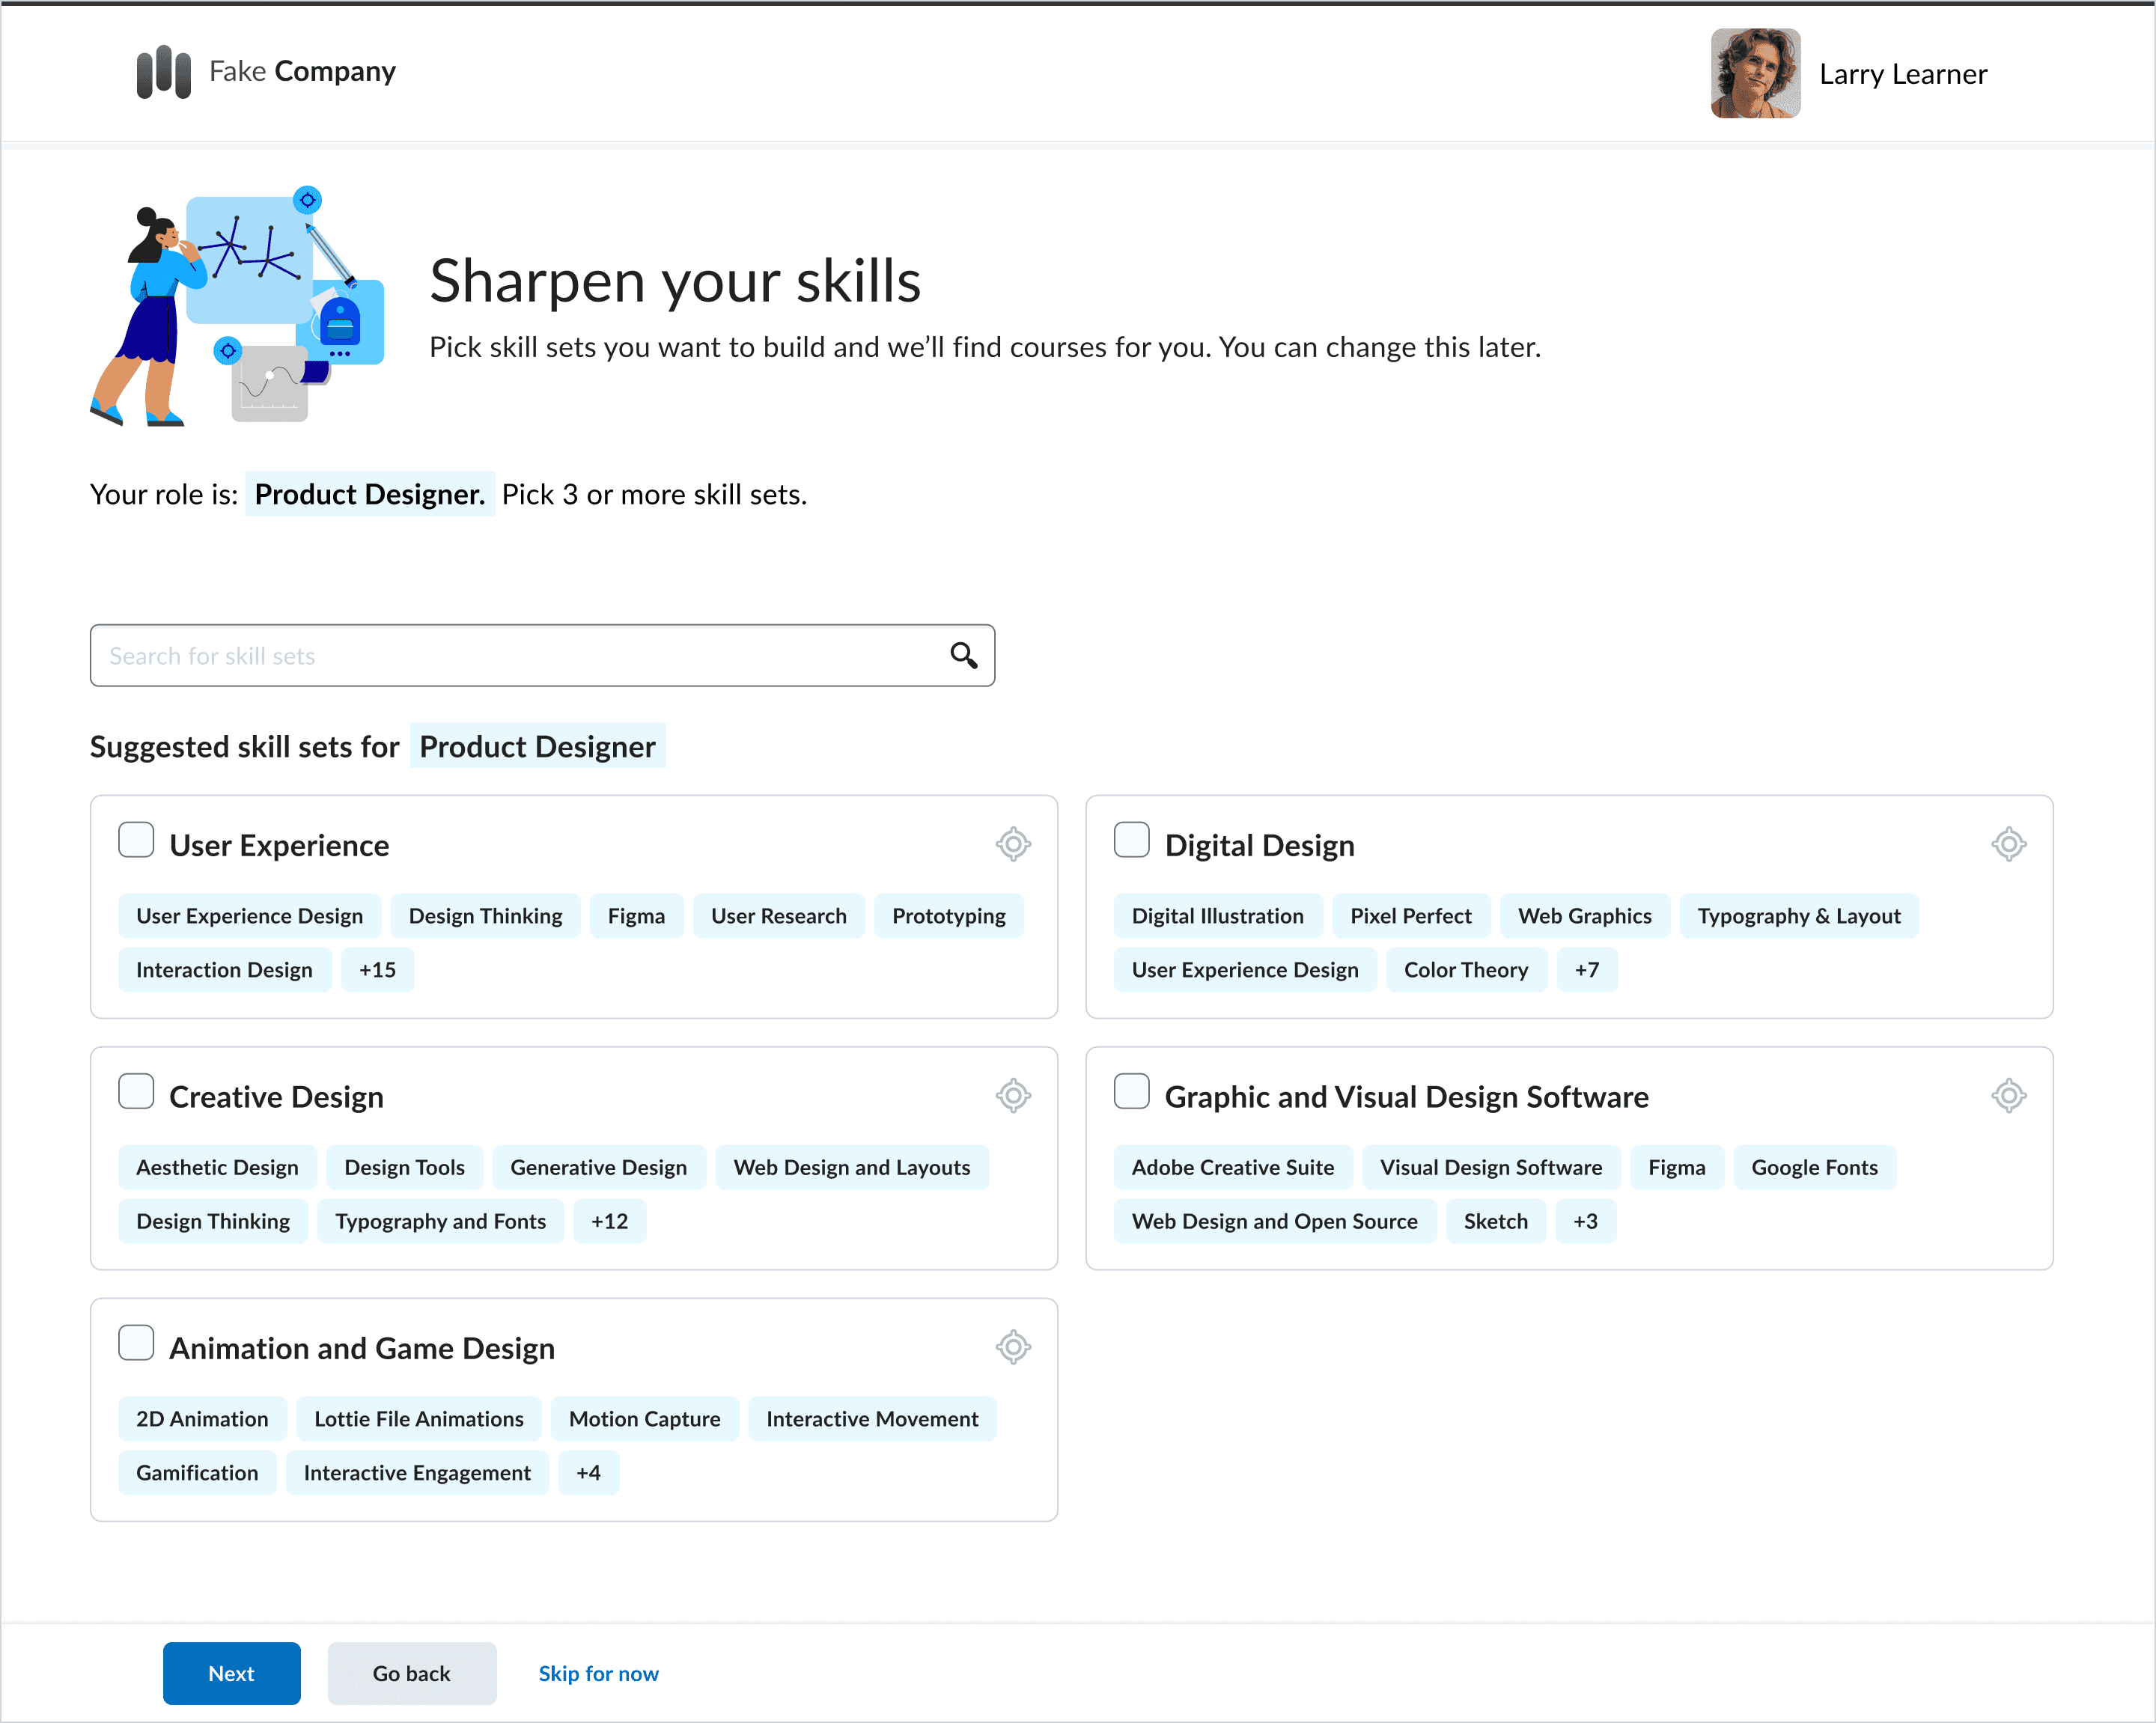
Task: Check the User Experience skill set
Action: (136, 840)
